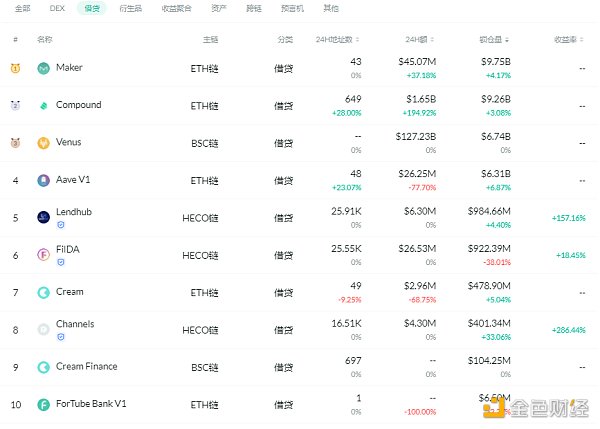The height and width of the screenshot is (429, 600).
Task: Click the gold first-place medal icon
Action: click(x=15, y=68)
